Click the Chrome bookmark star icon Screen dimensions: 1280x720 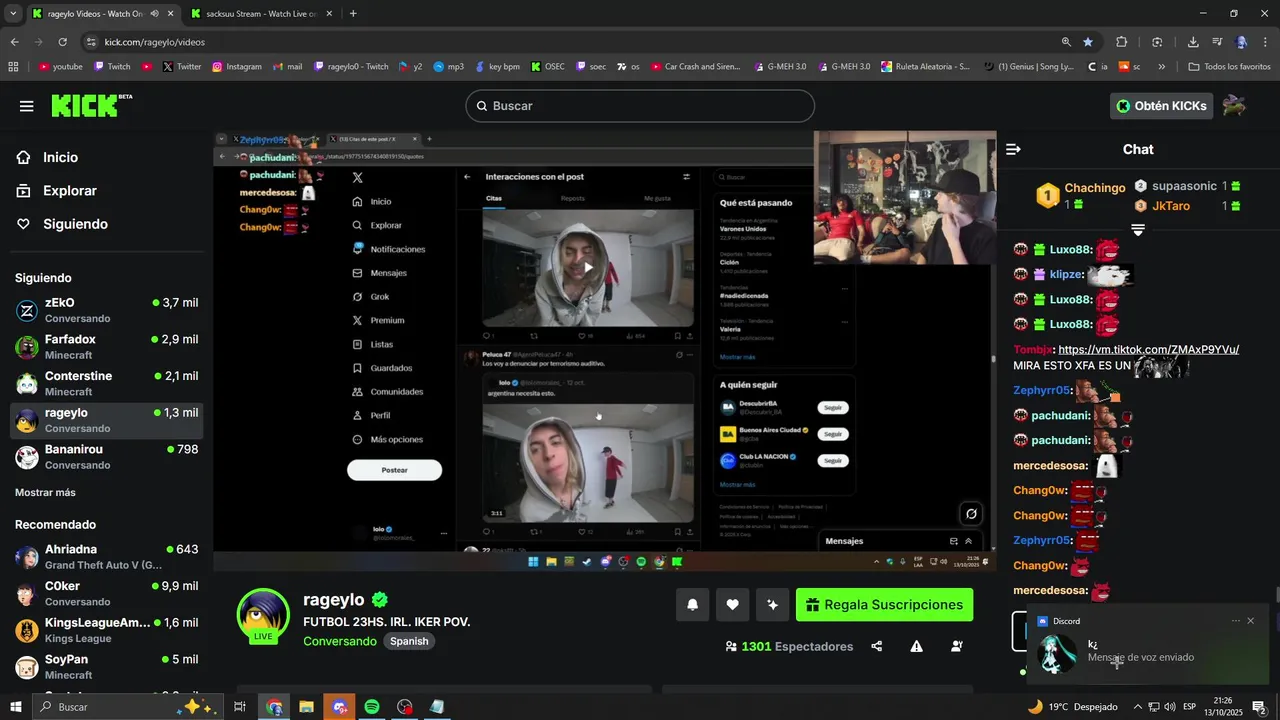pos(1088,42)
